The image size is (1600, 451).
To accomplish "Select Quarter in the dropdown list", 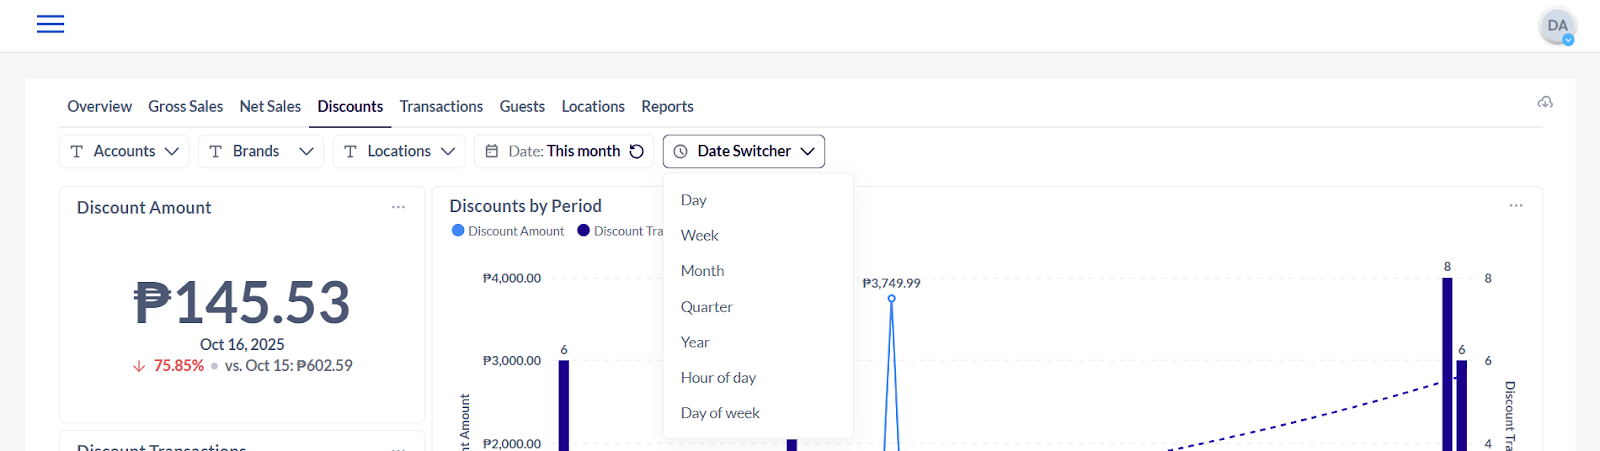I will [x=706, y=307].
